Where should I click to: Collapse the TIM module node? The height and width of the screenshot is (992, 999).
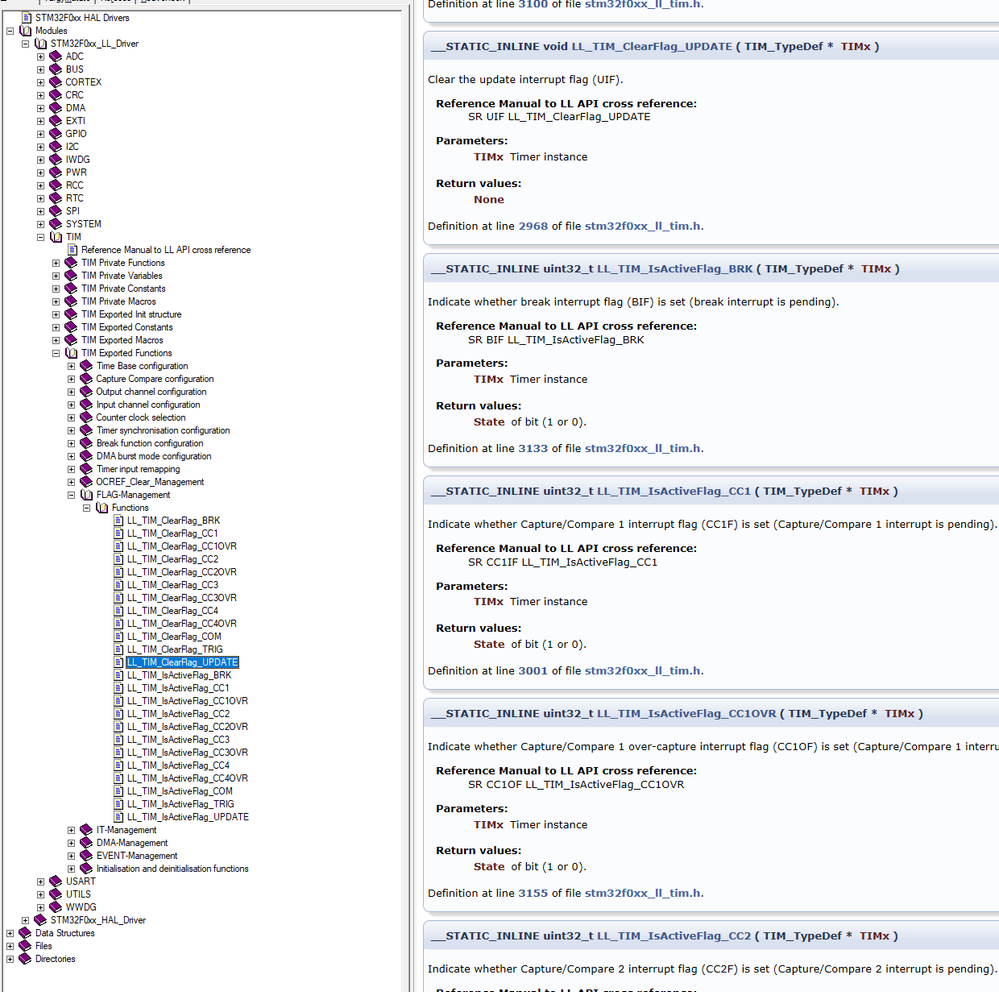[x=40, y=237]
